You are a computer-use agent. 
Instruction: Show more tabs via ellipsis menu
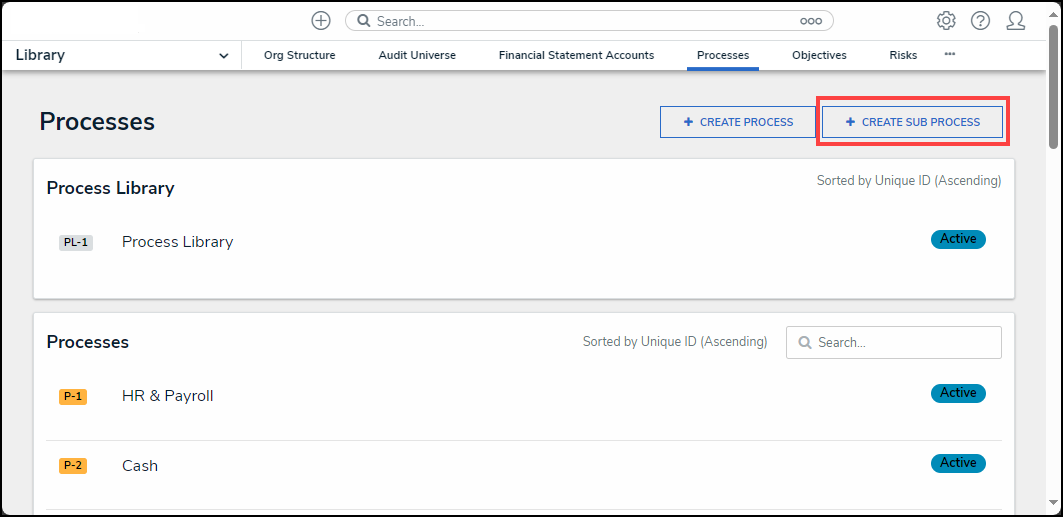tap(949, 54)
